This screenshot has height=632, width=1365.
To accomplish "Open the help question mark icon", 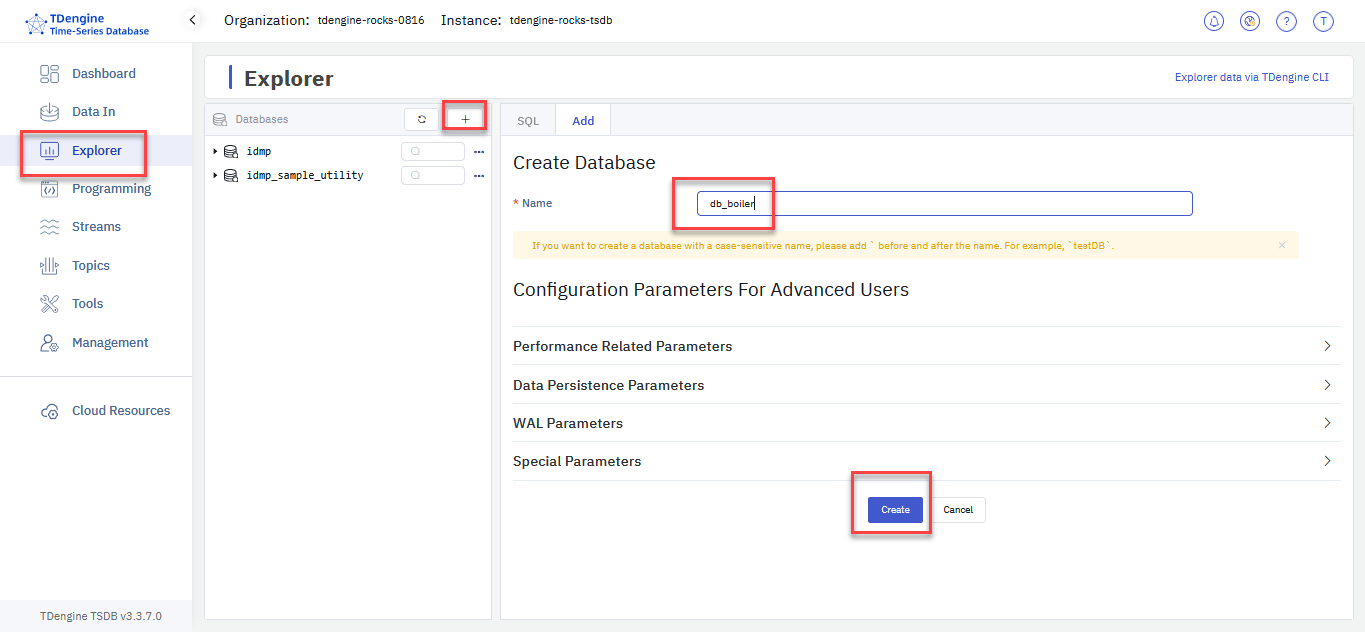I will pos(1287,21).
